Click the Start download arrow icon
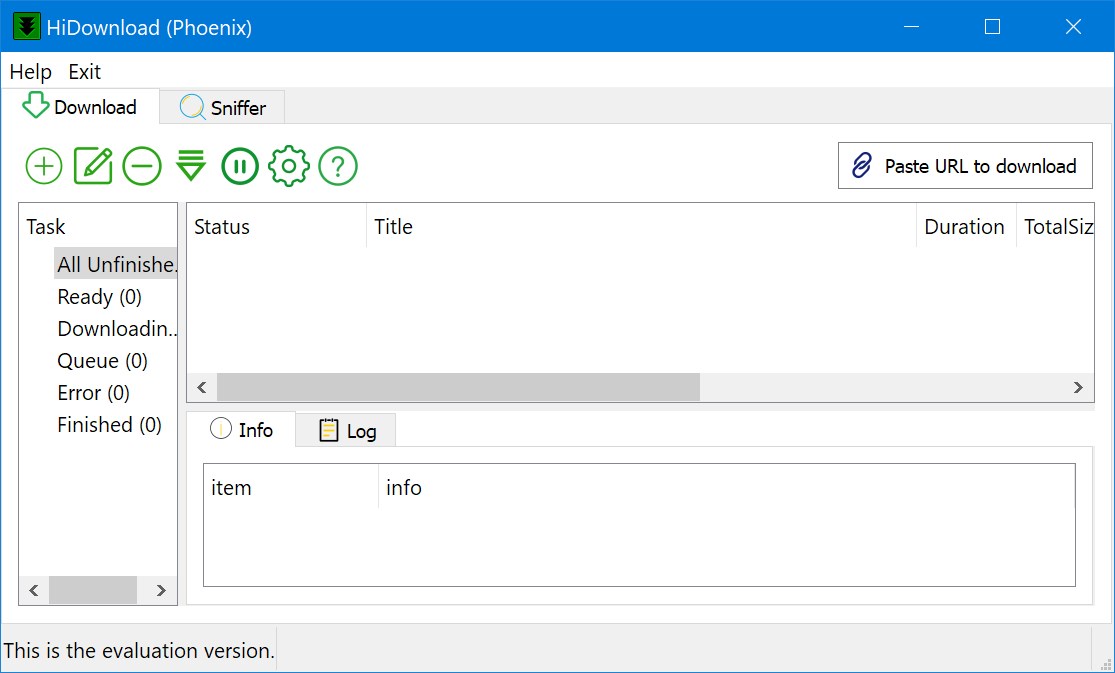 click(191, 166)
